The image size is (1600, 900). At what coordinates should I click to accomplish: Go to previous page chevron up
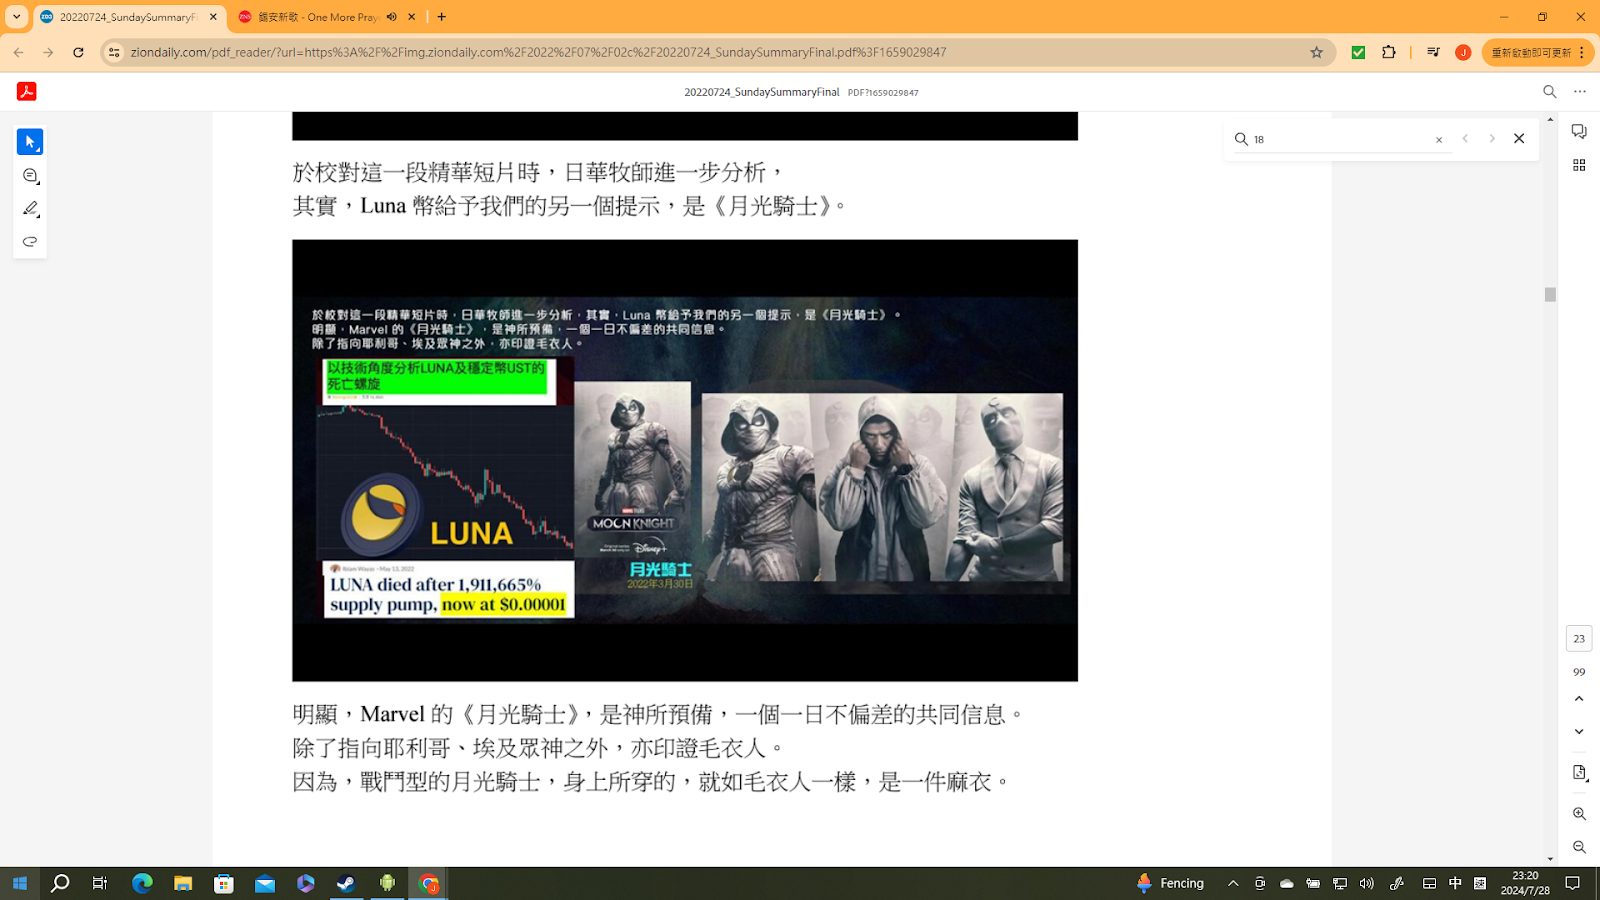1579,699
